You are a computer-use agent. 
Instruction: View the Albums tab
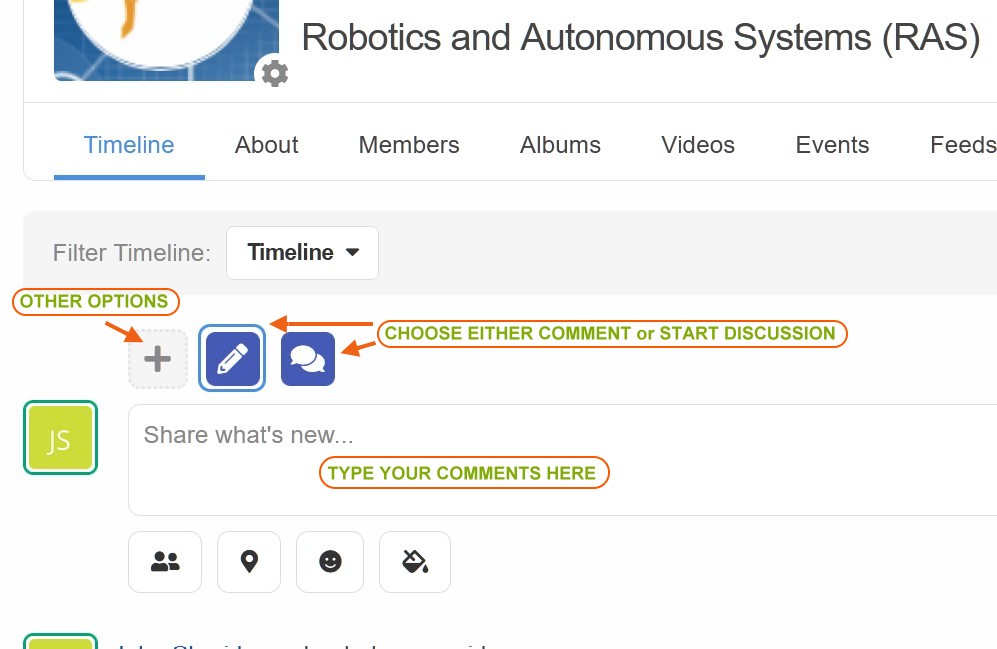click(560, 145)
